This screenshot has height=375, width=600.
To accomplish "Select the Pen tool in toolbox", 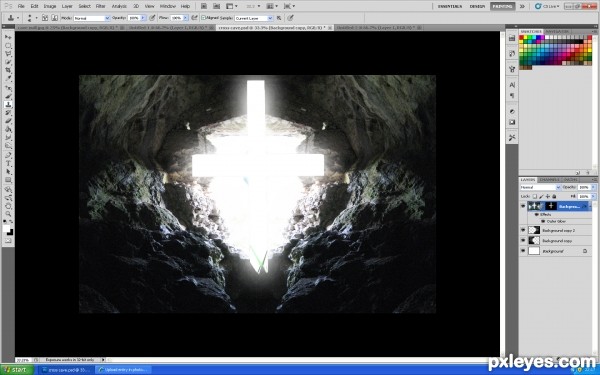I will (x=8, y=155).
